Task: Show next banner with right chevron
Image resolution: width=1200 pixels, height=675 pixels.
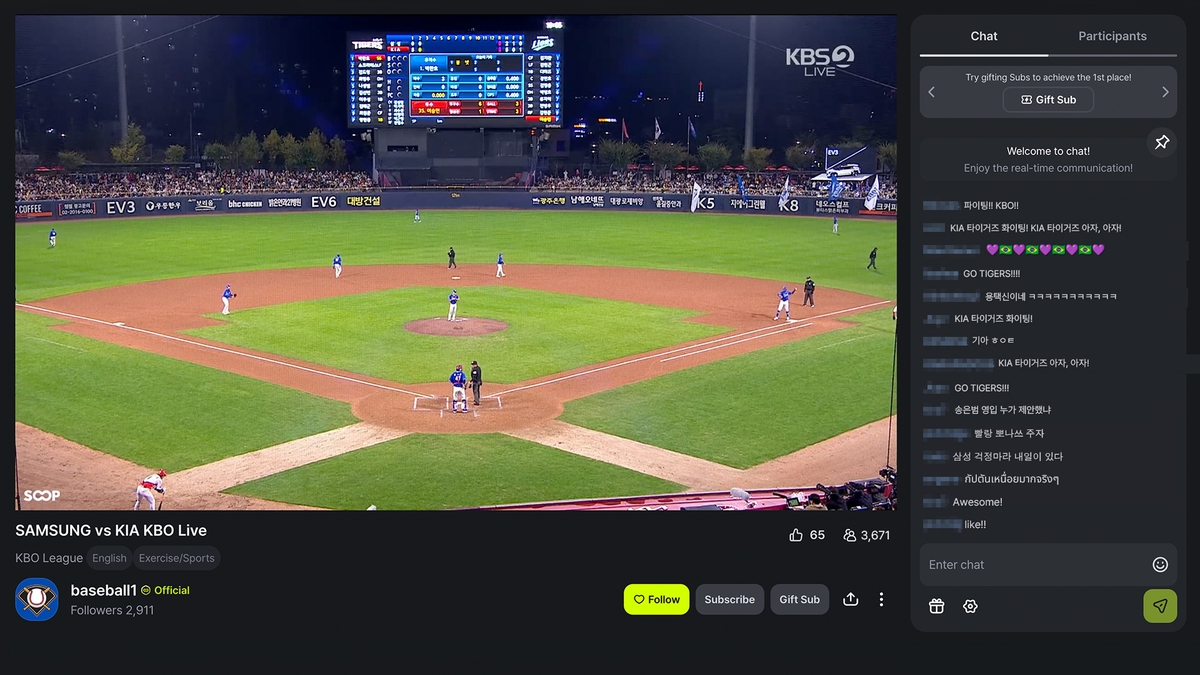Action: [1165, 92]
